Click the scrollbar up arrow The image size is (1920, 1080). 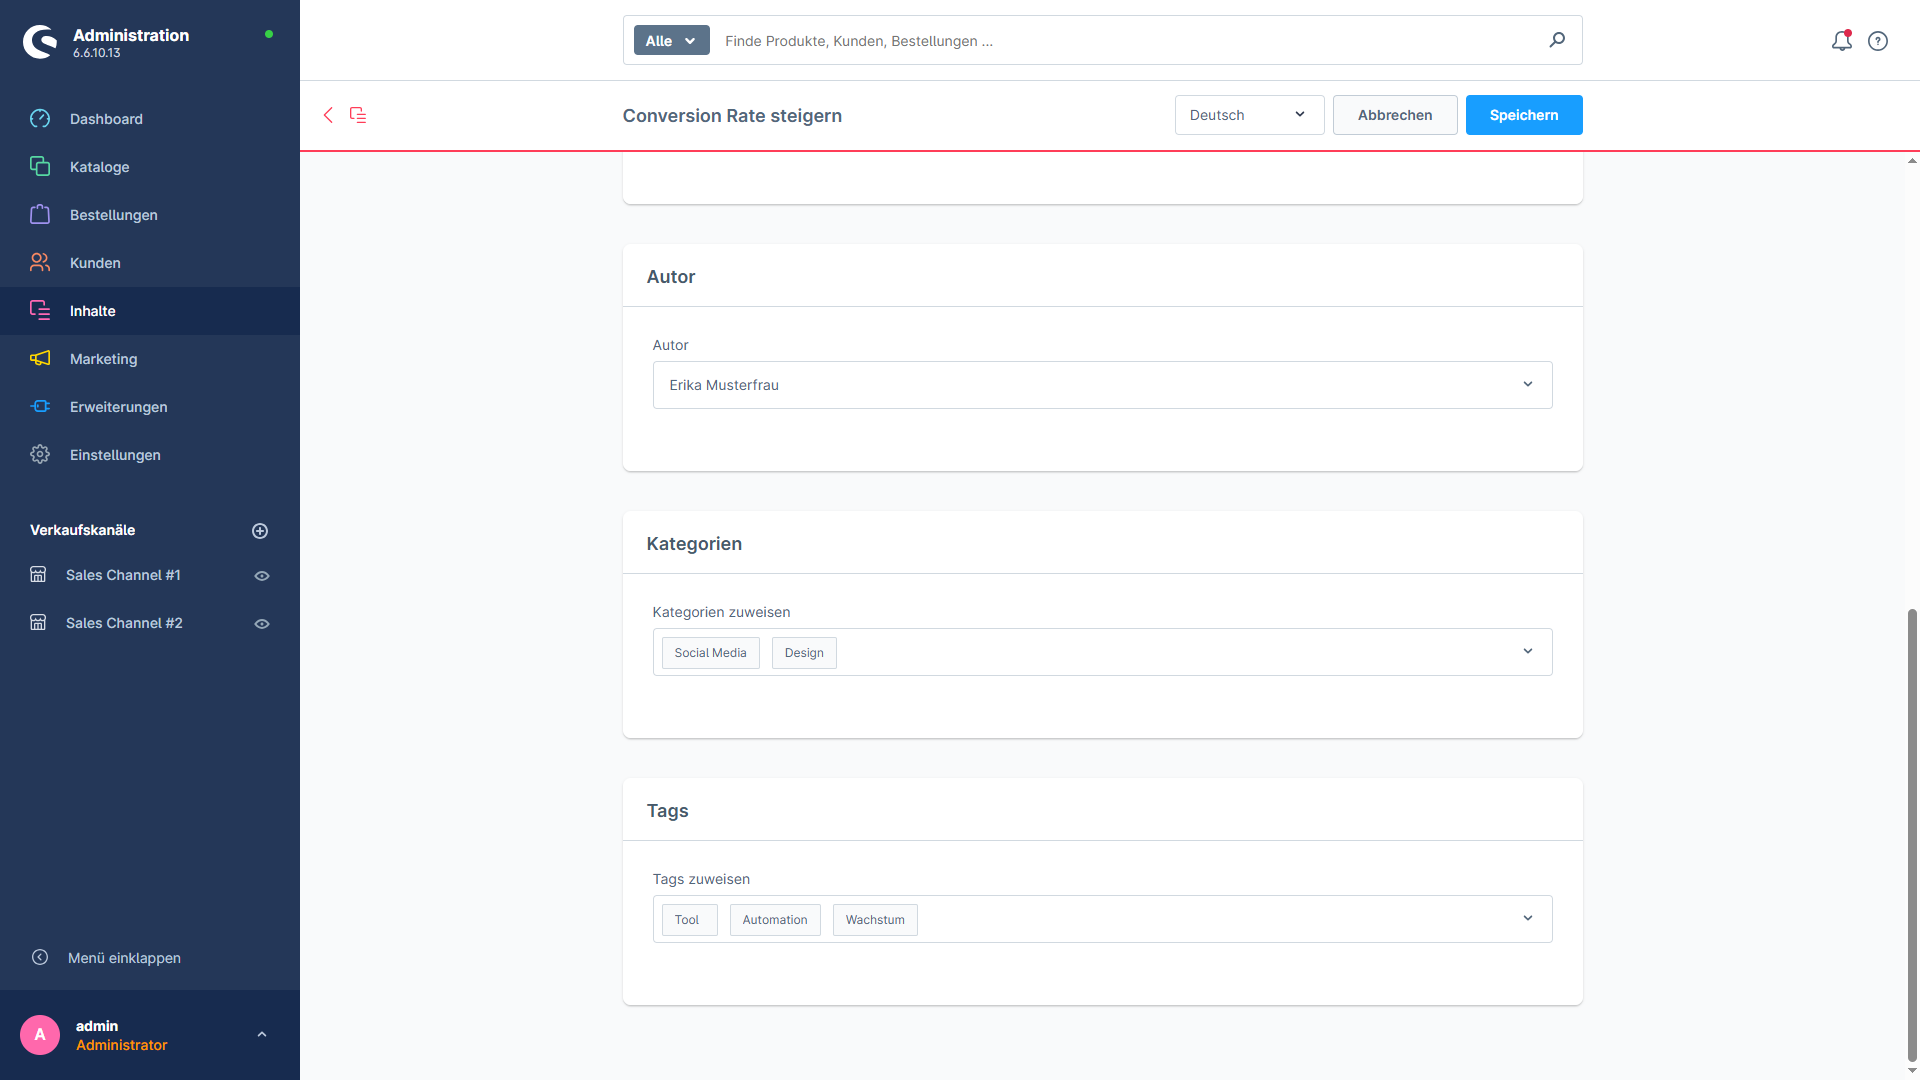tap(1912, 161)
